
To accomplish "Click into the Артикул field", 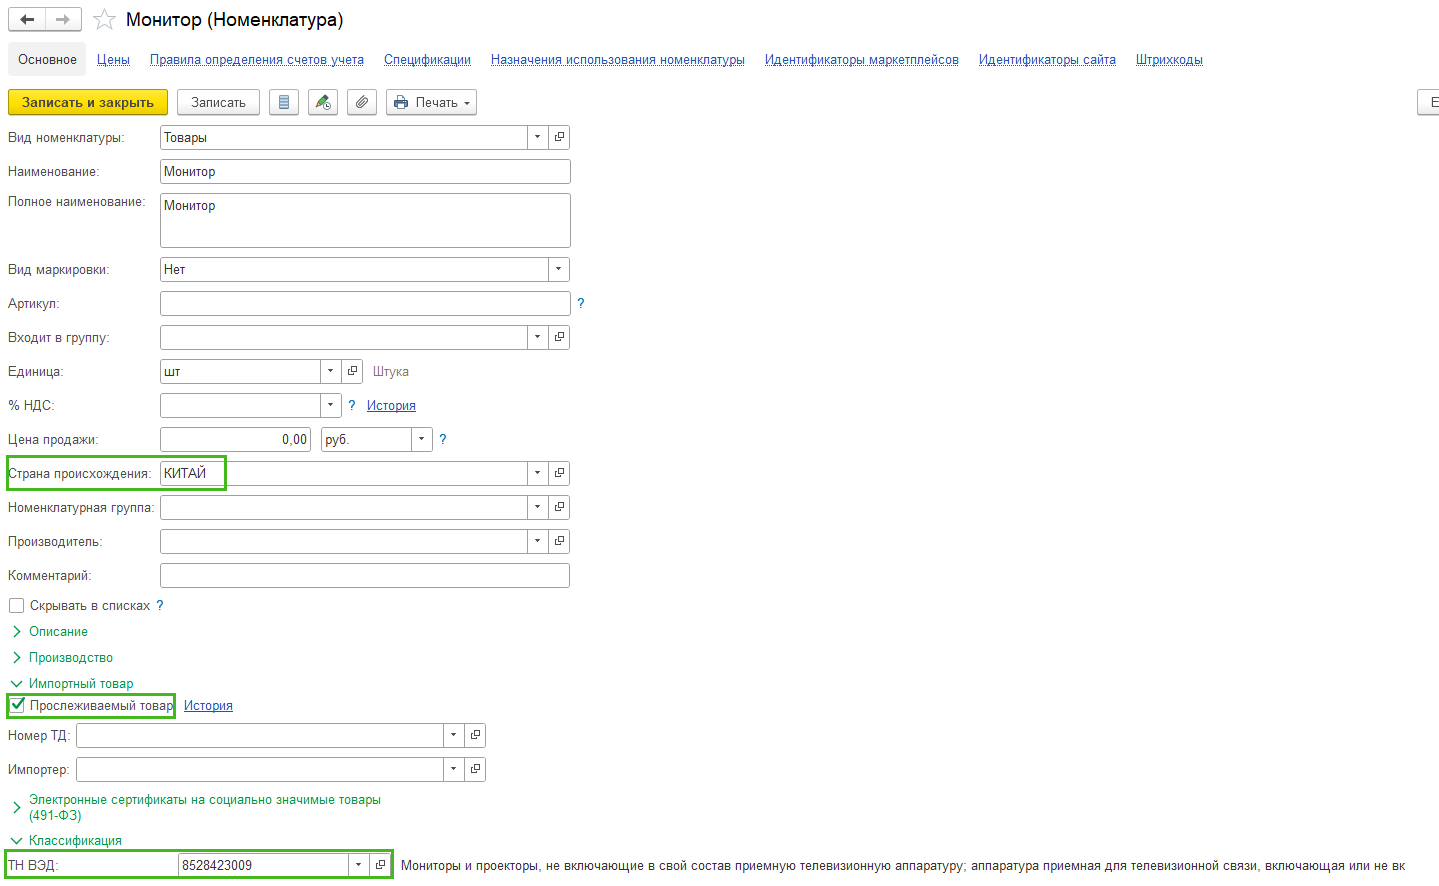I will click(x=365, y=303).
